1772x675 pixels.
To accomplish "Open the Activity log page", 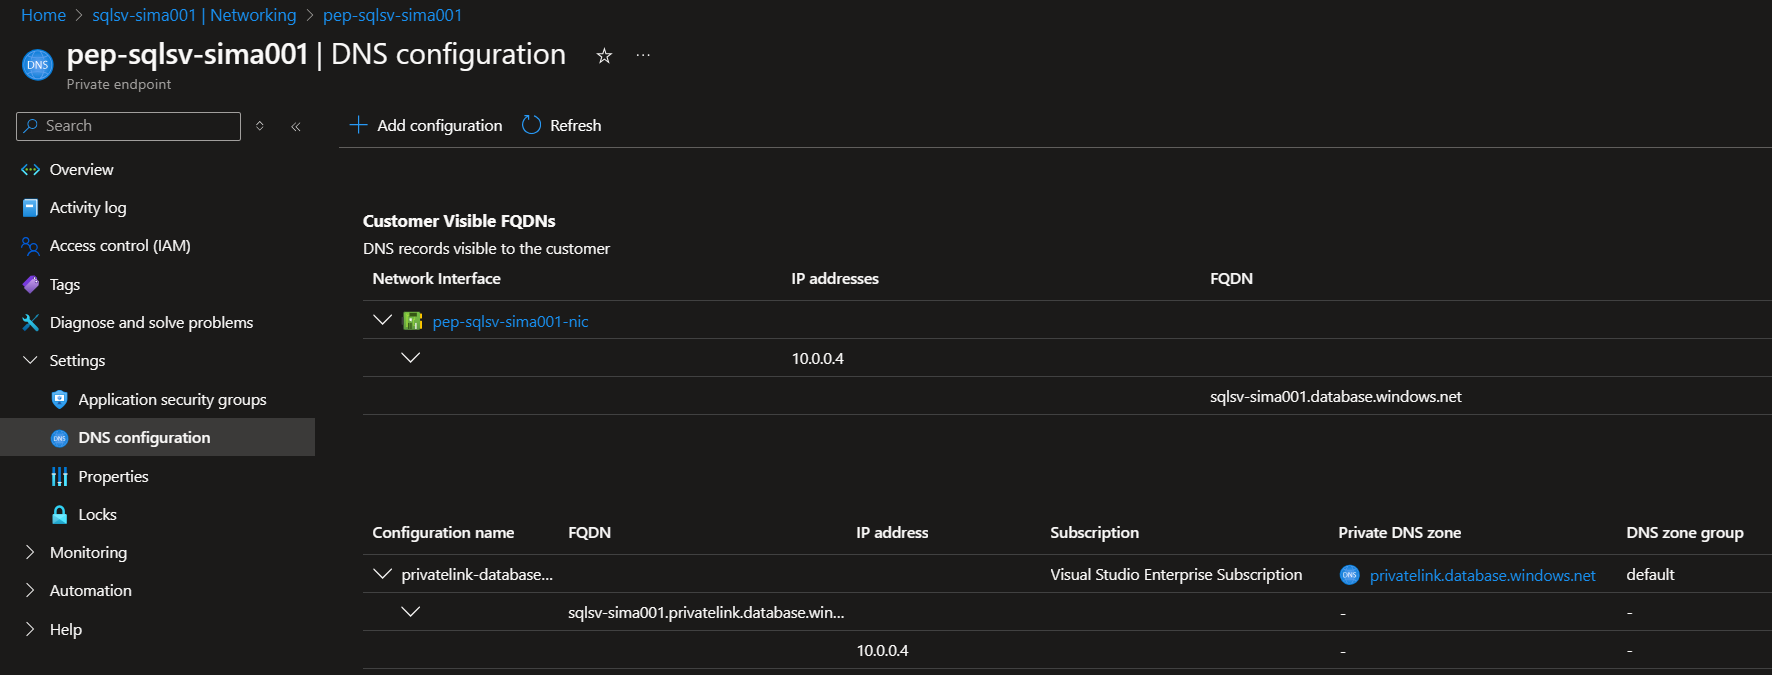I will pos(88,207).
